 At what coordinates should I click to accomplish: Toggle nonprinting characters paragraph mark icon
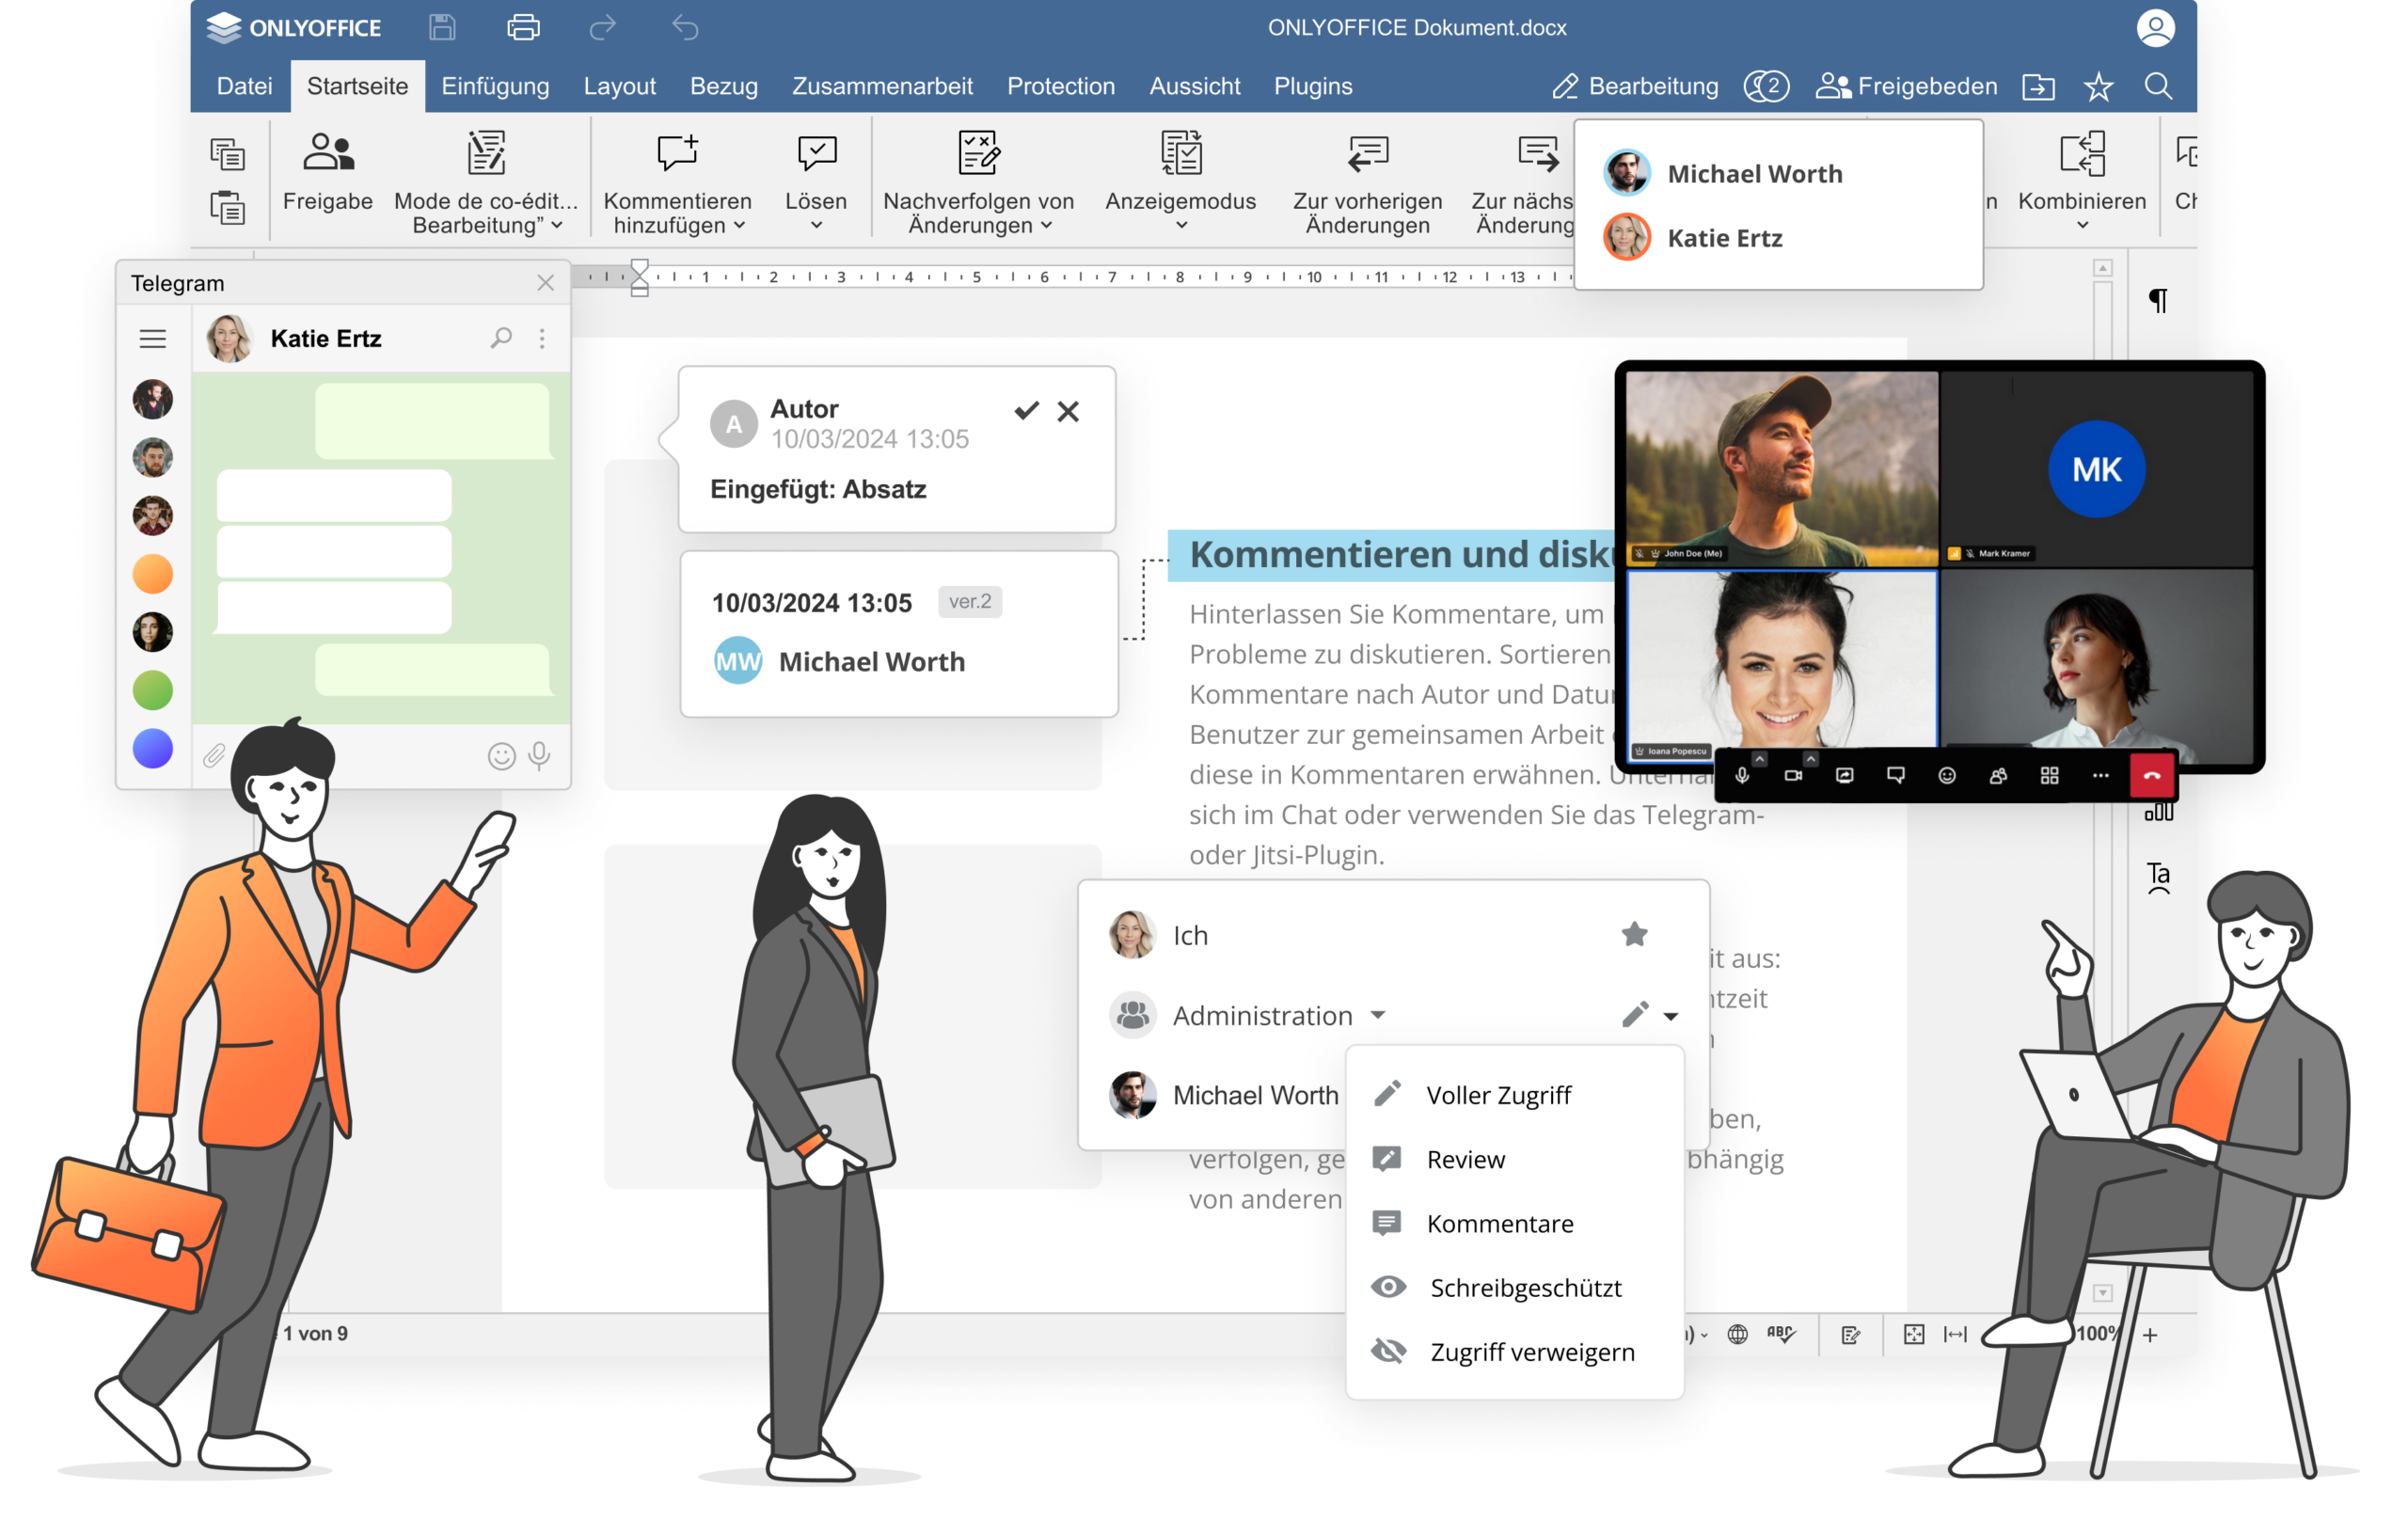click(2158, 300)
